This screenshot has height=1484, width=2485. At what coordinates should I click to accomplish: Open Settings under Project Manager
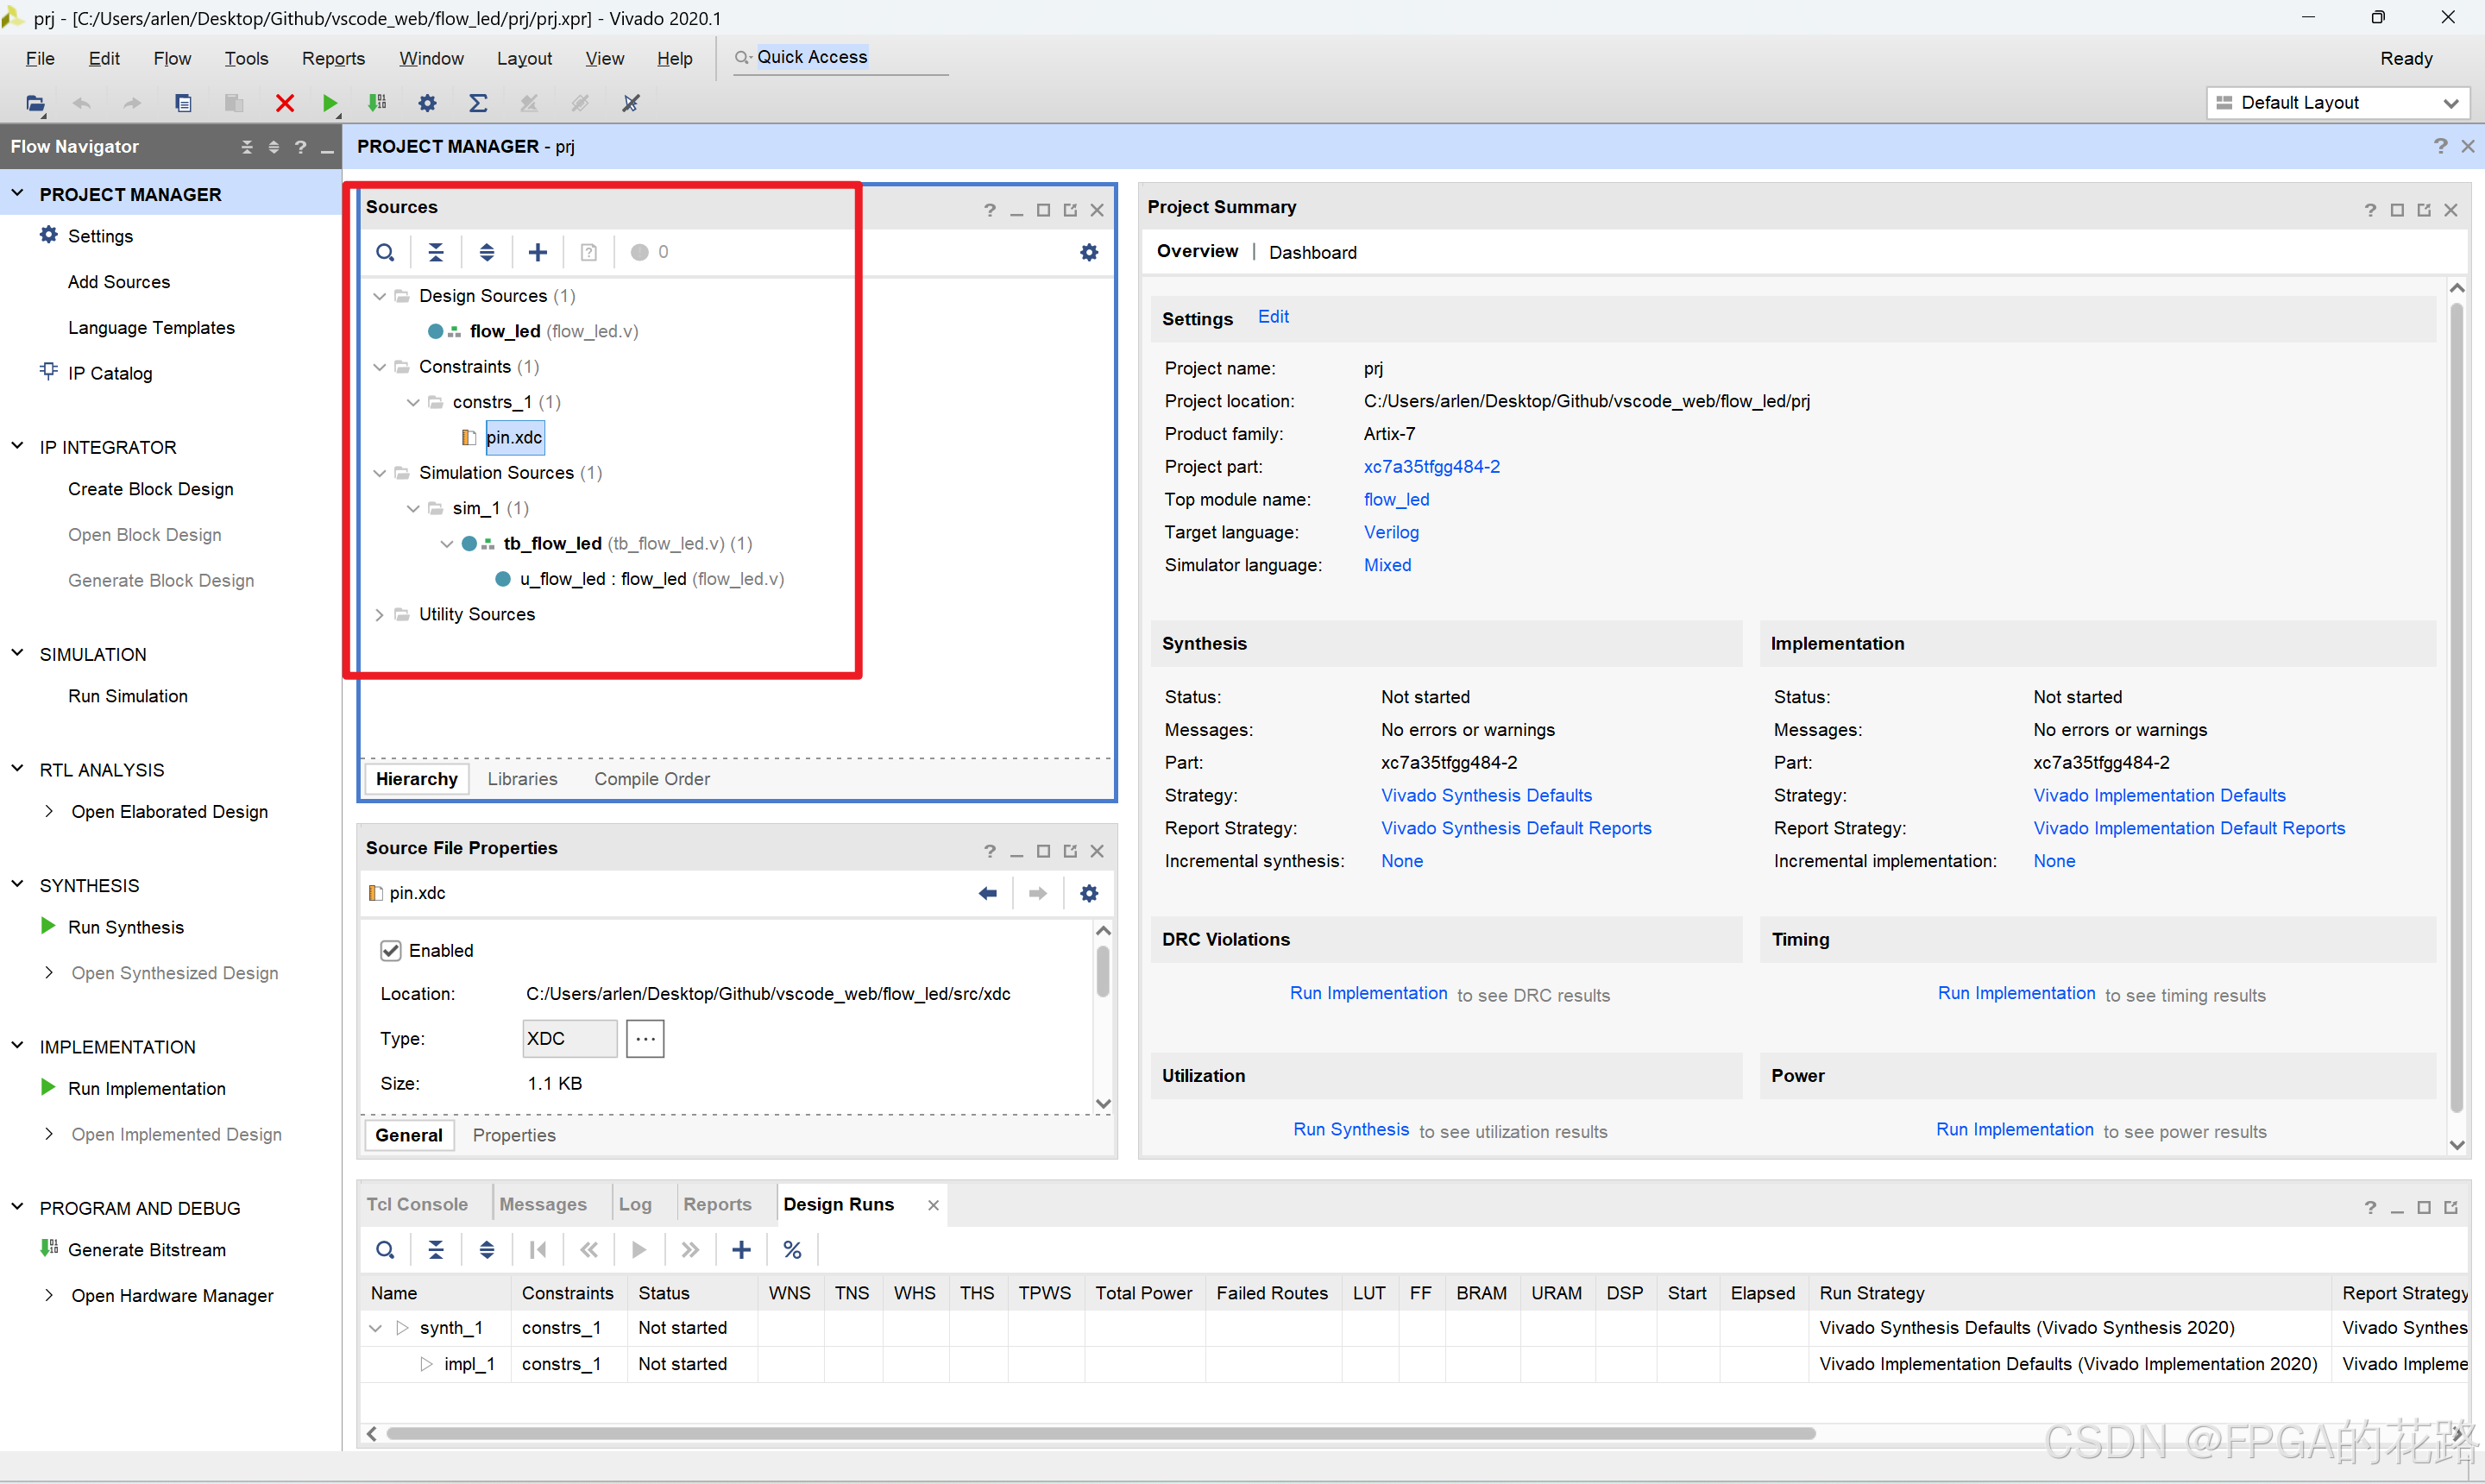coord(100,236)
